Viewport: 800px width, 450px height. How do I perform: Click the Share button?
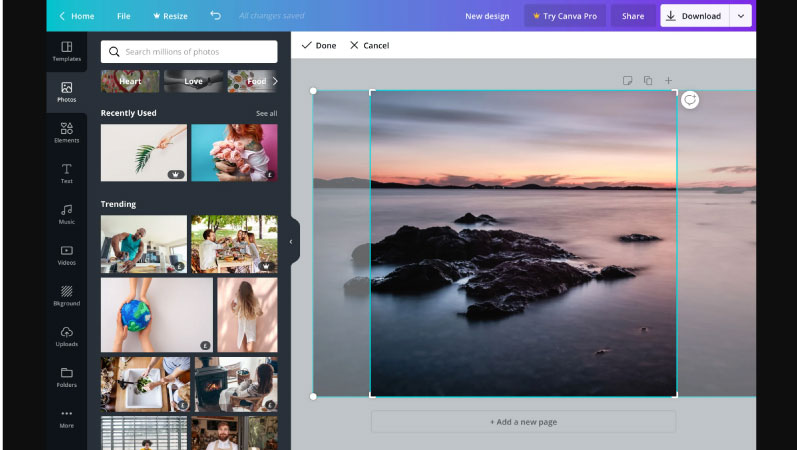(x=633, y=16)
